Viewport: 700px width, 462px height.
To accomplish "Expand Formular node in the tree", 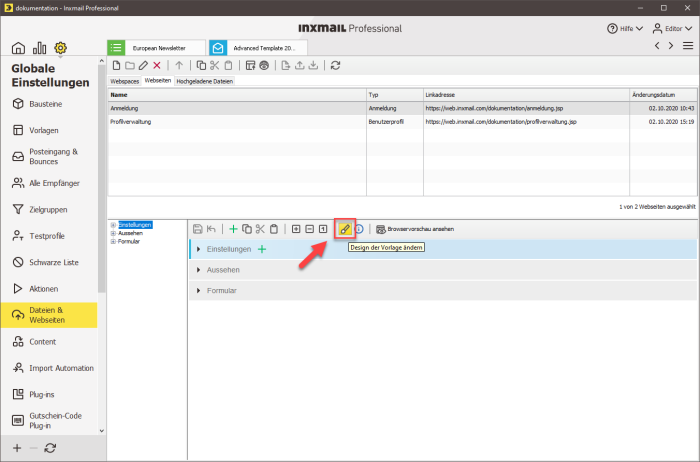I will click(x=113, y=241).
